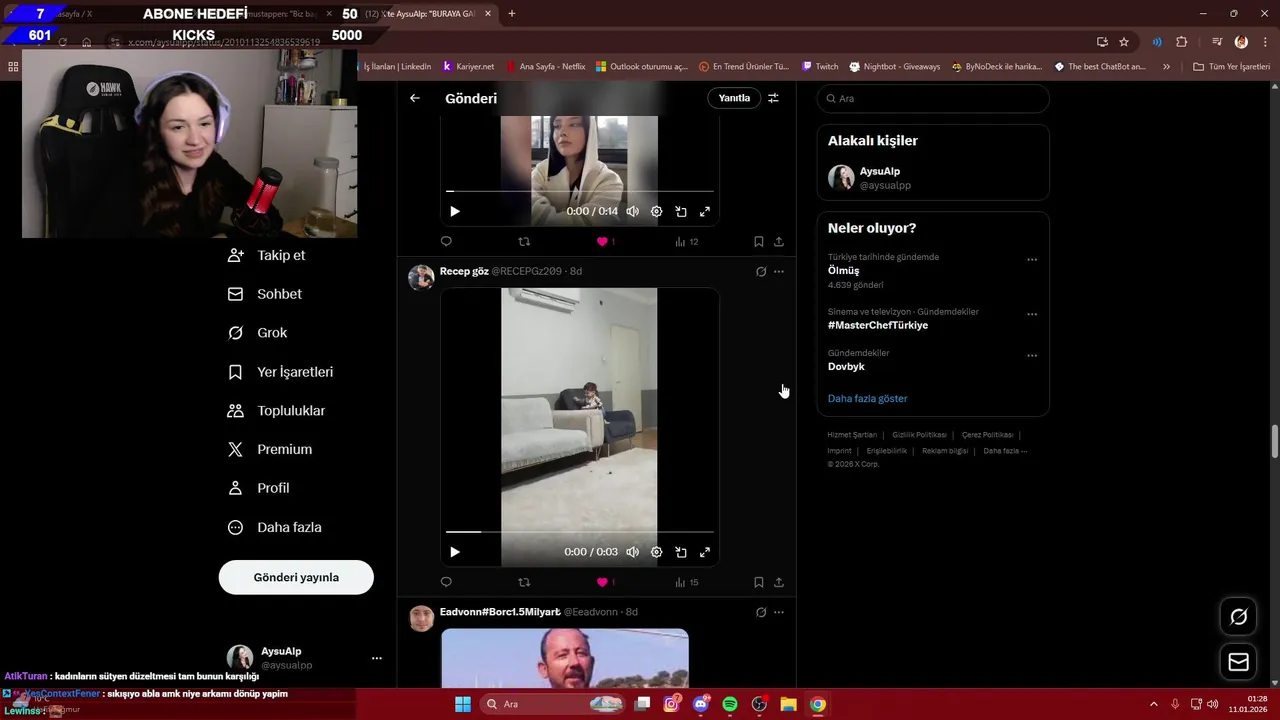Open Yer İşaretleri in sidebar
The image size is (1280, 720).
tap(281, 372)
